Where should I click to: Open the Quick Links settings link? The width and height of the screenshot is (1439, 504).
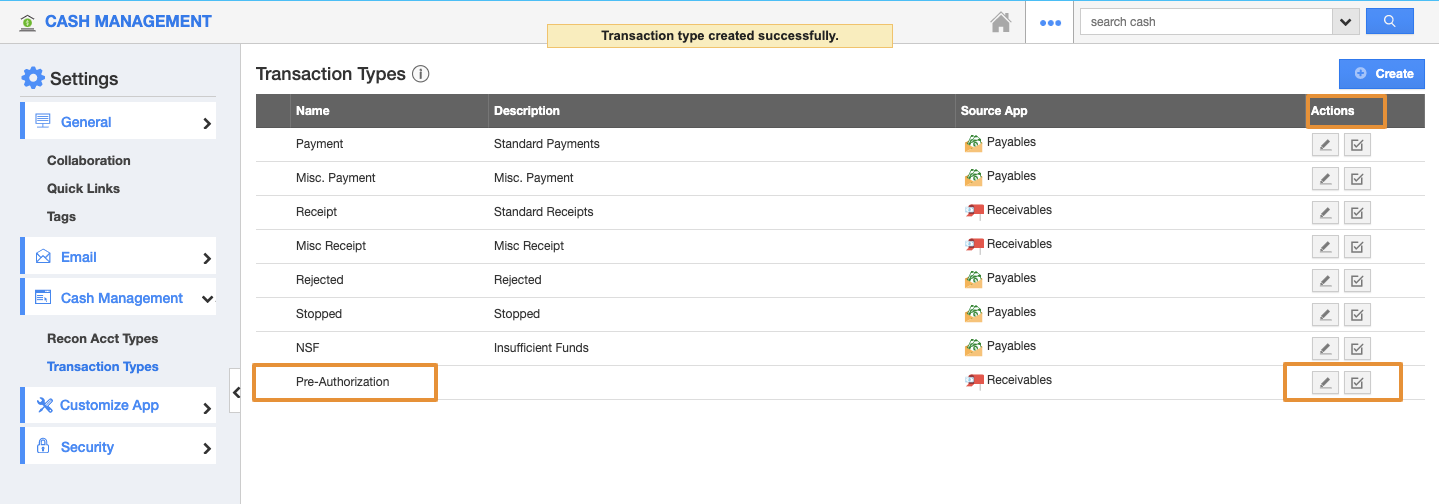tap(83, 188)
